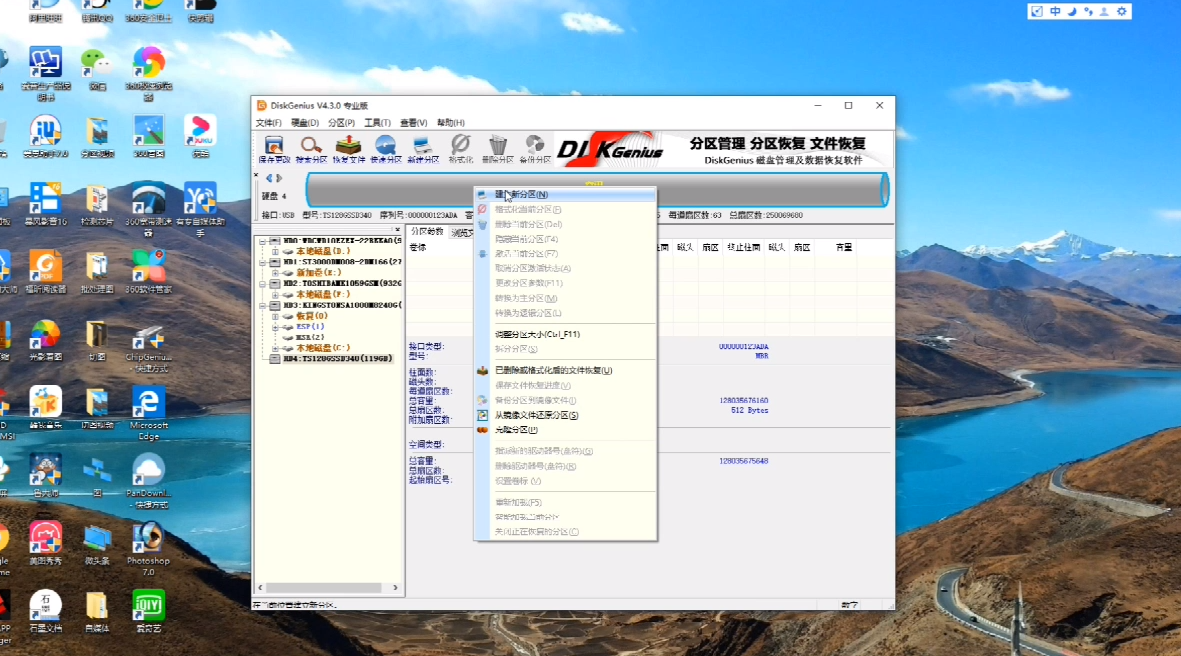The image size is (1181, 656).
Task: Click the 备份分区 (backup partition) toolbar icon
Action: pos(535,149)
